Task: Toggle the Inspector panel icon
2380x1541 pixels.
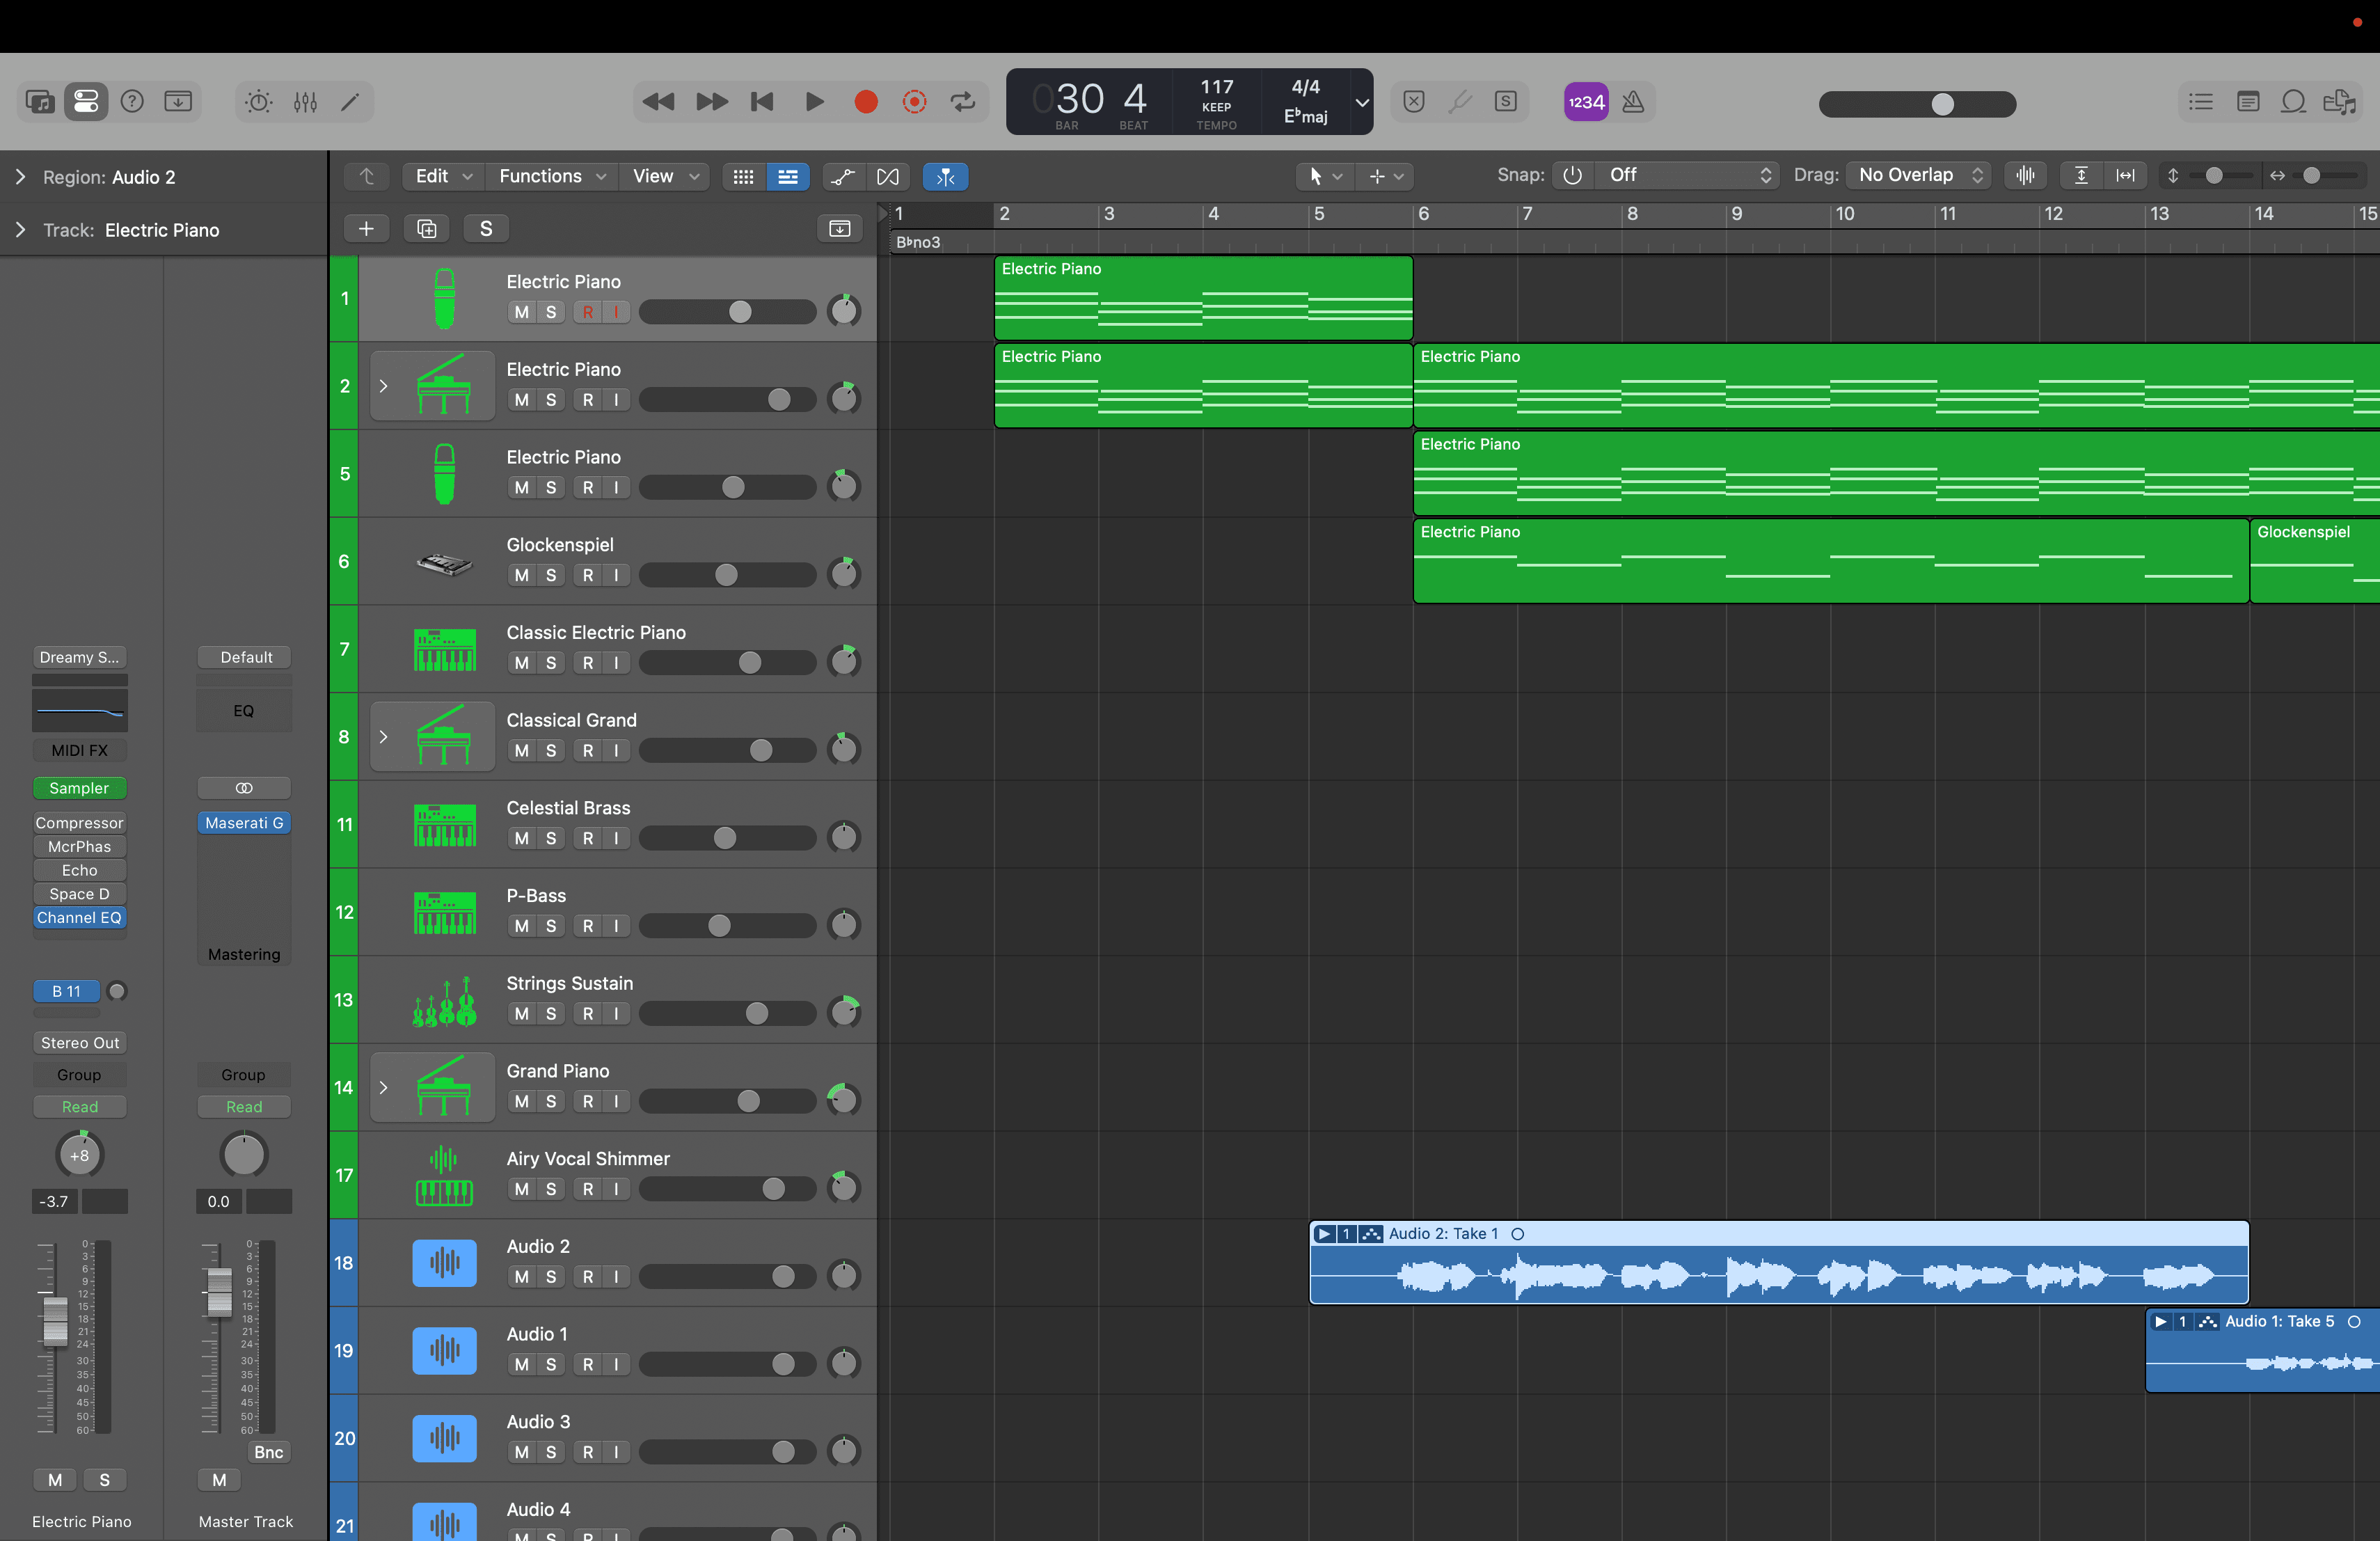Action: tap(86, 101)
